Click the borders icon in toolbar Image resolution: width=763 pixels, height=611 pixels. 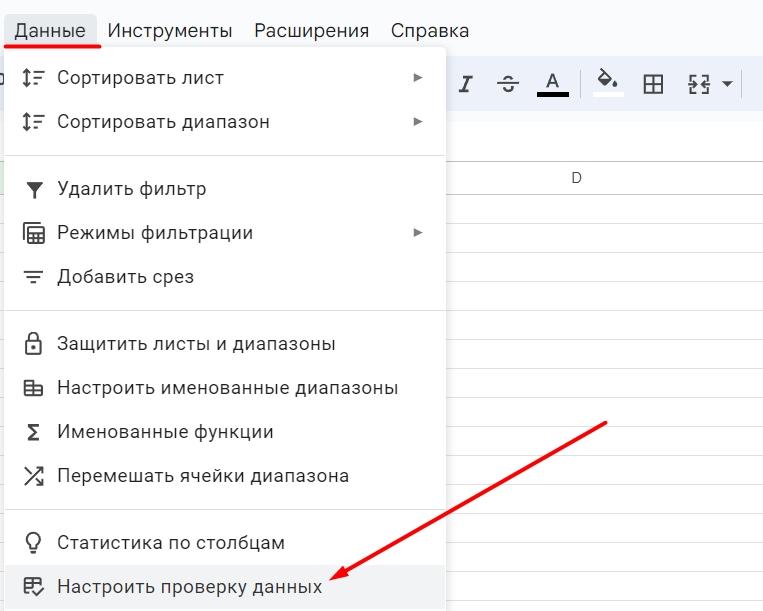[x=653, y=85]
